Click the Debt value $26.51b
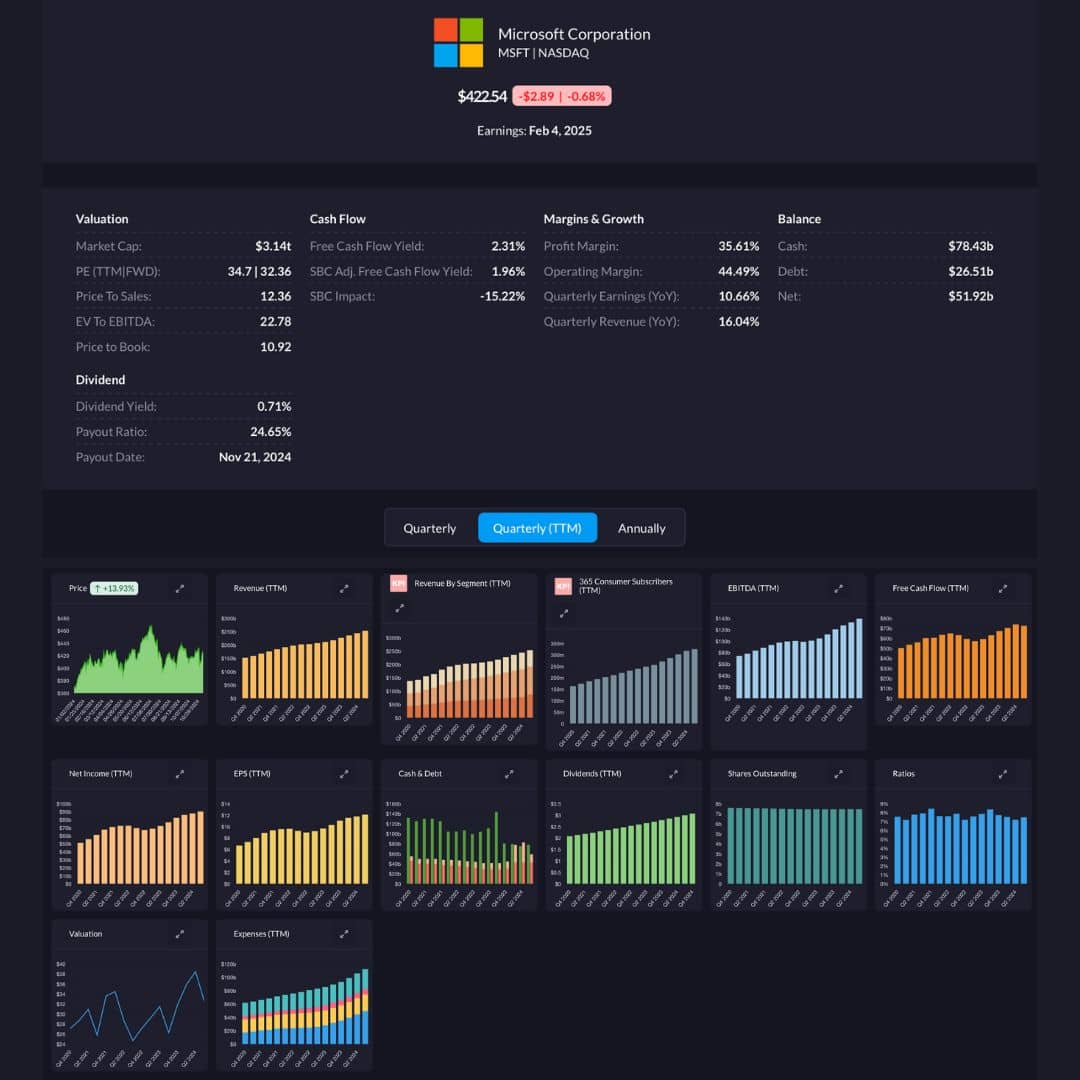 970,271
